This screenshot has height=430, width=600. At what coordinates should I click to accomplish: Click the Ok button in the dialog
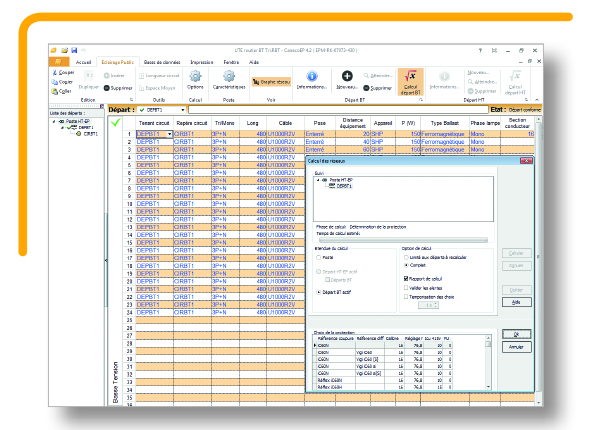tap(516, 334)
